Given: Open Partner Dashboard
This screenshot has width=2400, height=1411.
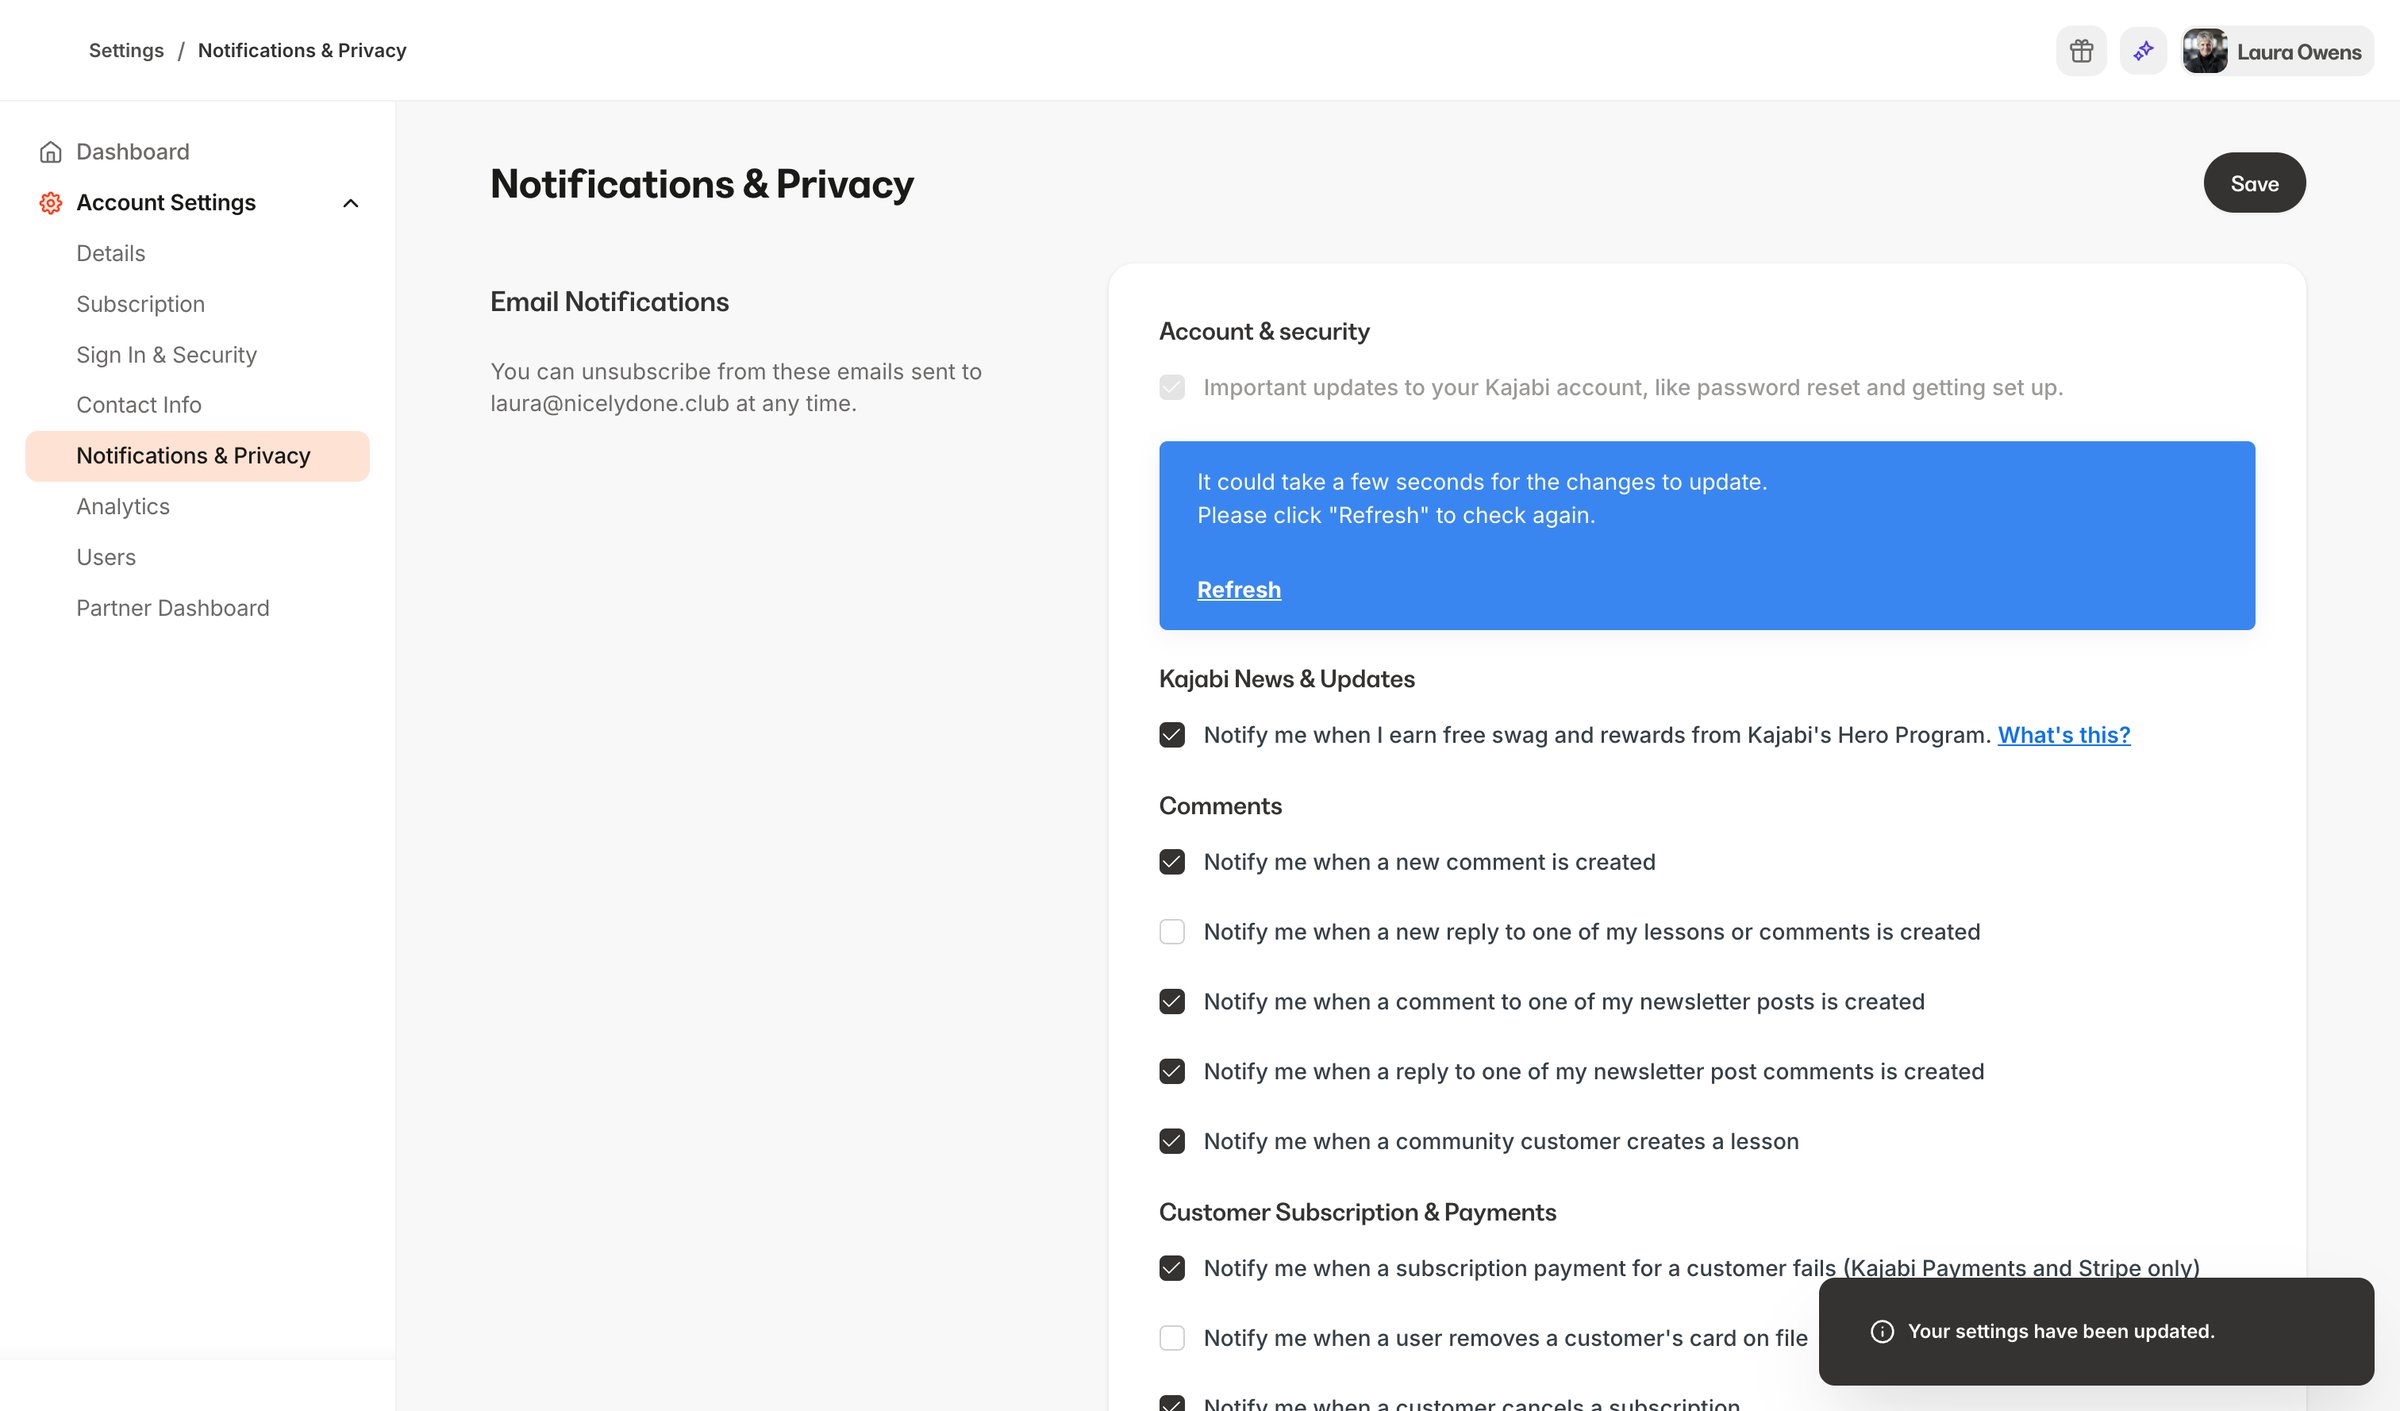Looking at the screenshot, I should pyautogui.click(x=173, y=608).
